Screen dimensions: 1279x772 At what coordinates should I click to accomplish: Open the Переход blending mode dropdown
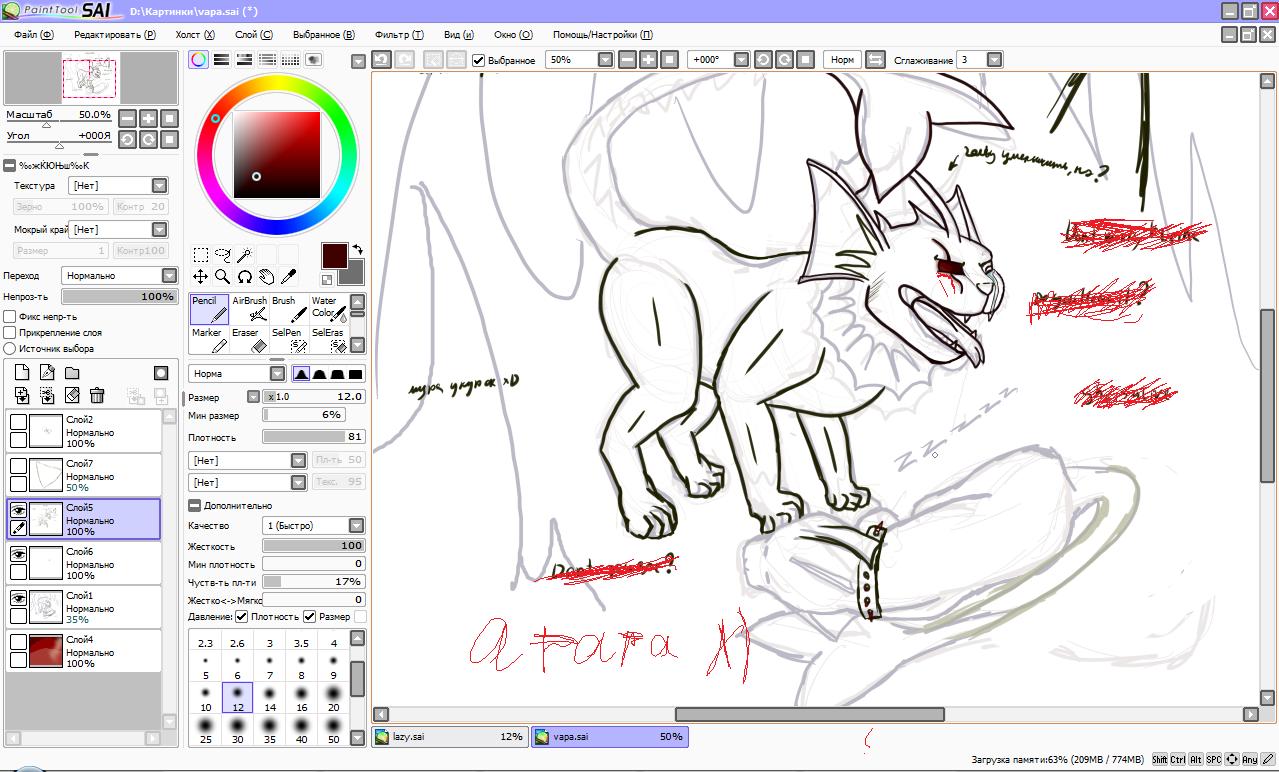pyautogui.click(x=120, y=276)
